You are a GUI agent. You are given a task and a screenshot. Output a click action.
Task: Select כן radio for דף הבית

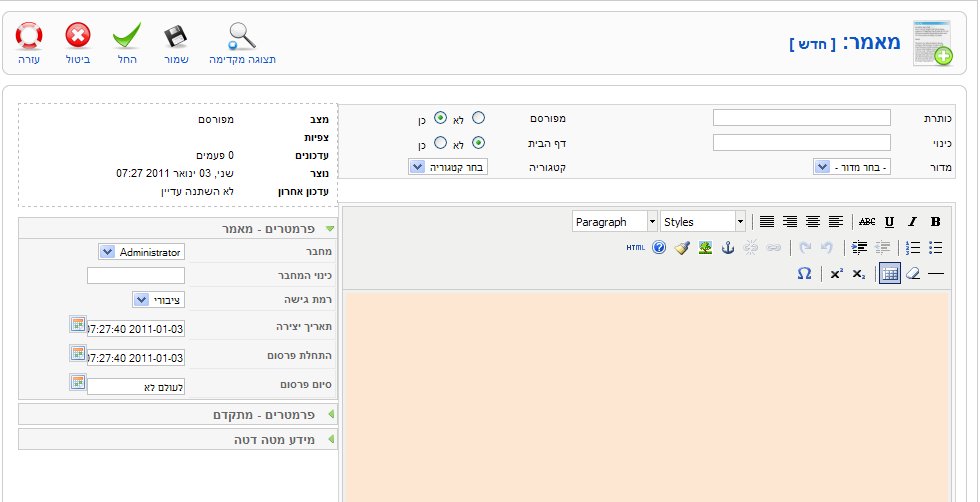[441, 143]
